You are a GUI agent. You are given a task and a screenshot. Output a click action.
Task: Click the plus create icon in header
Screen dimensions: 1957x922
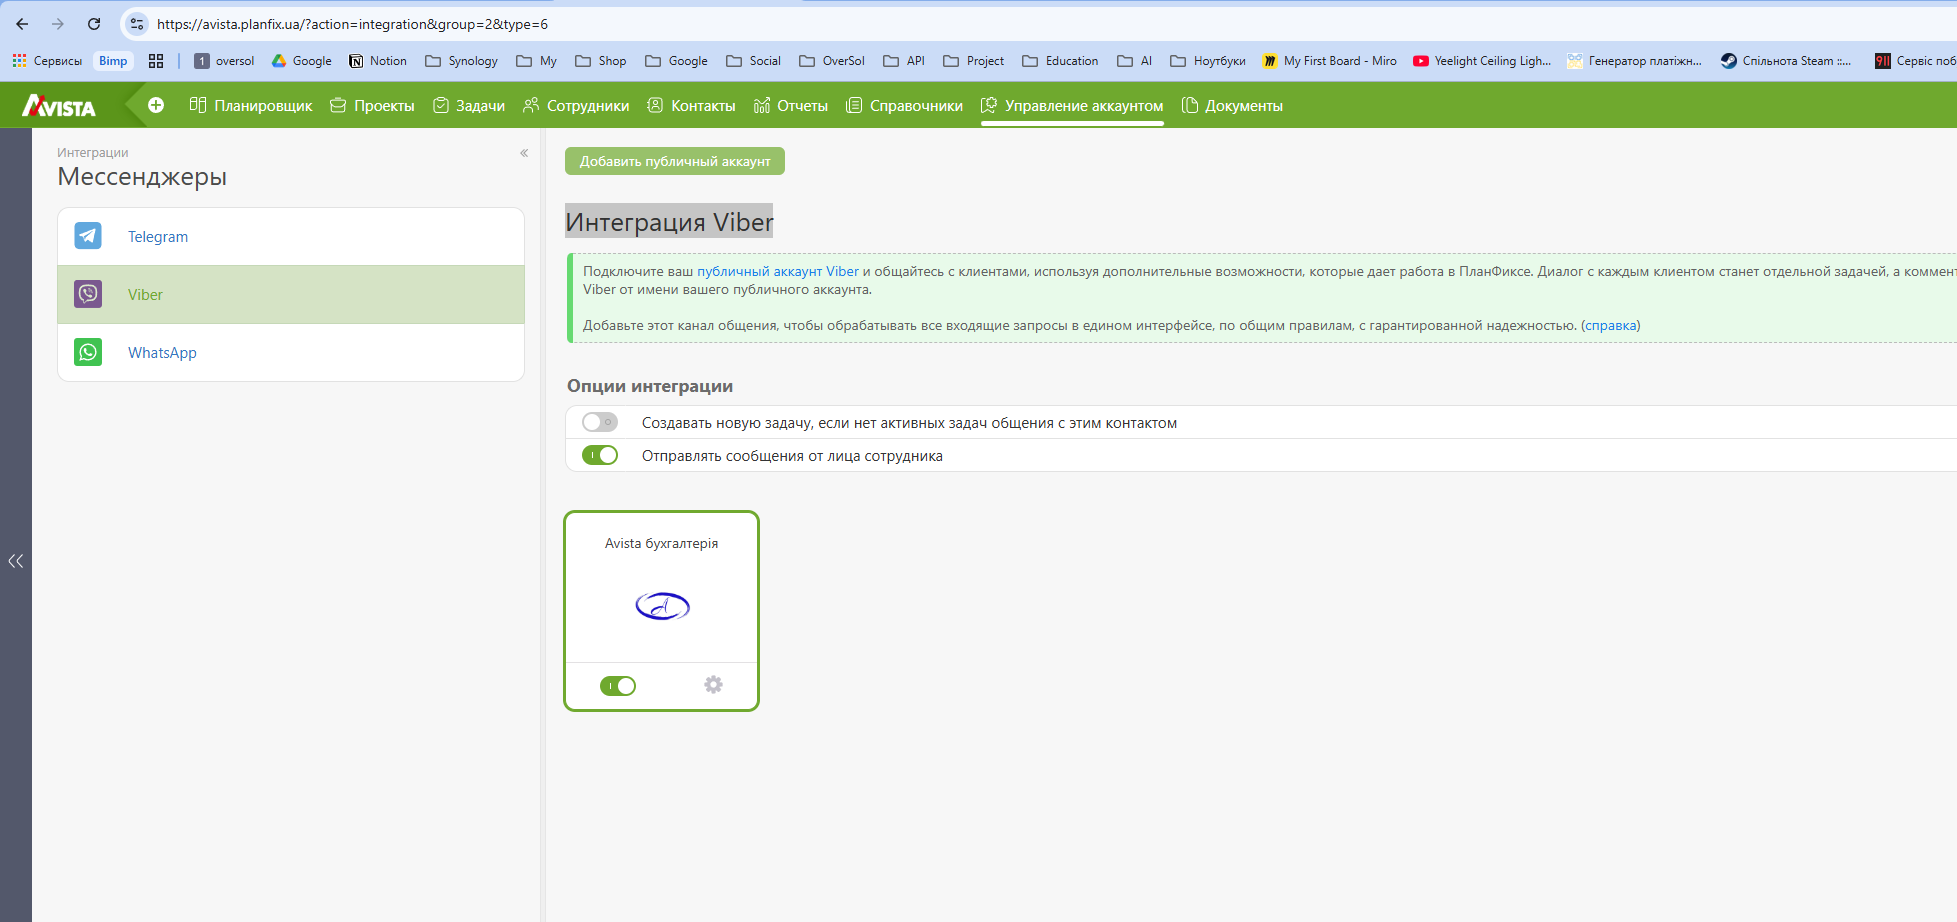click(156, 105)
